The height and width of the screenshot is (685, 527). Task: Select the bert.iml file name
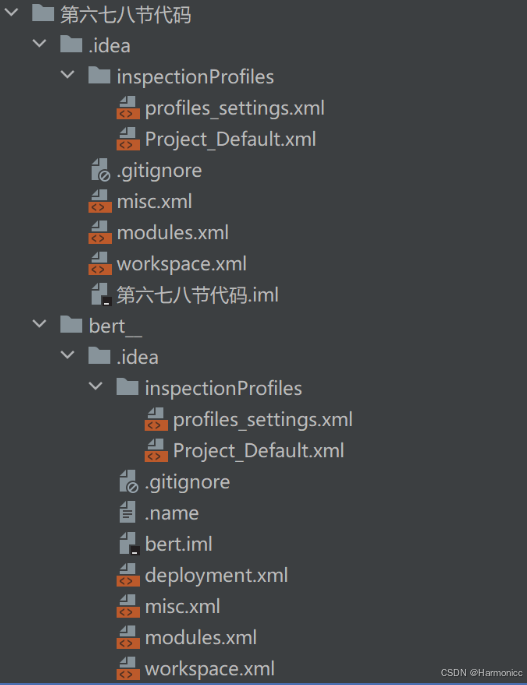[179, 544]
